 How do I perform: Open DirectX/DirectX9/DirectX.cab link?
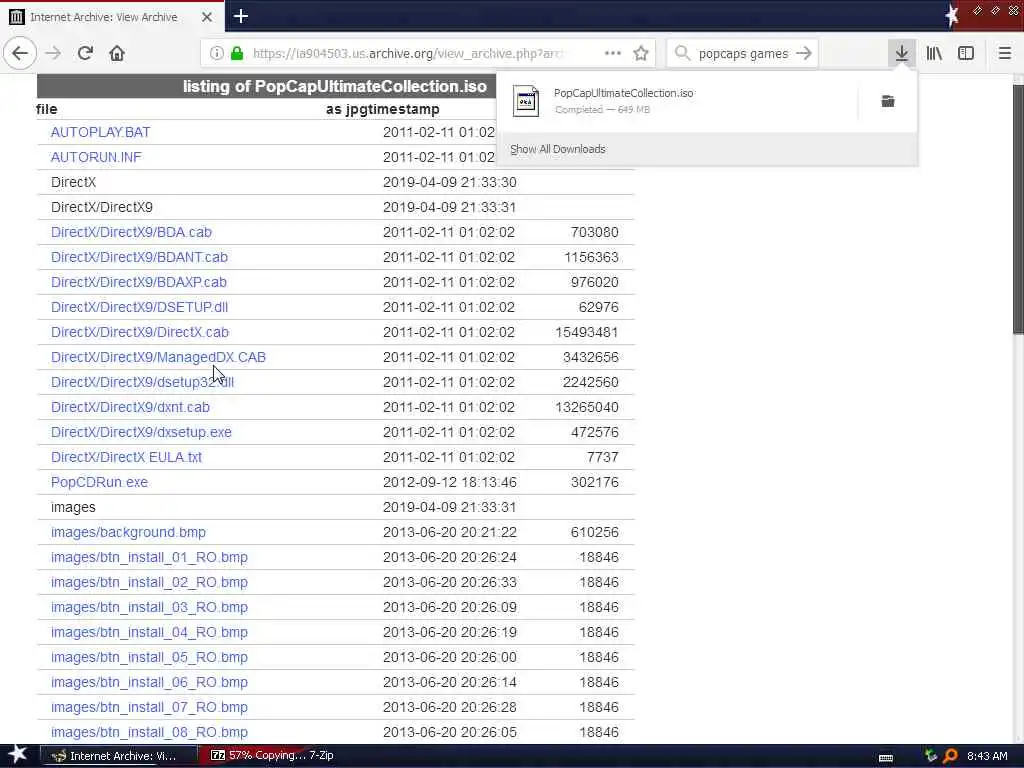pos(140,332)
